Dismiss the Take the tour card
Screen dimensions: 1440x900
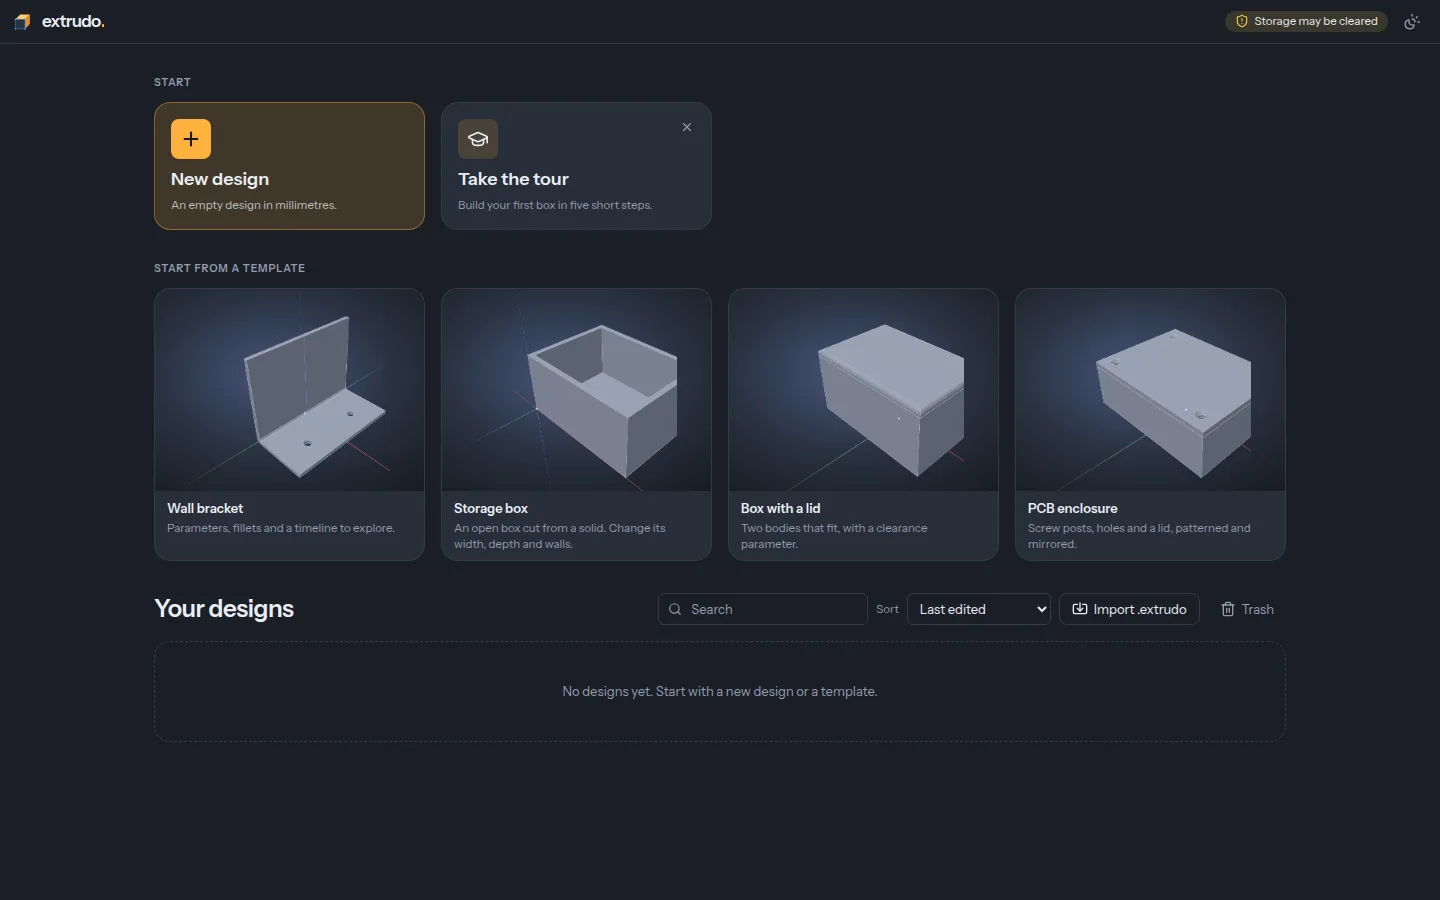pyautogui.click(x=687, y=127)
